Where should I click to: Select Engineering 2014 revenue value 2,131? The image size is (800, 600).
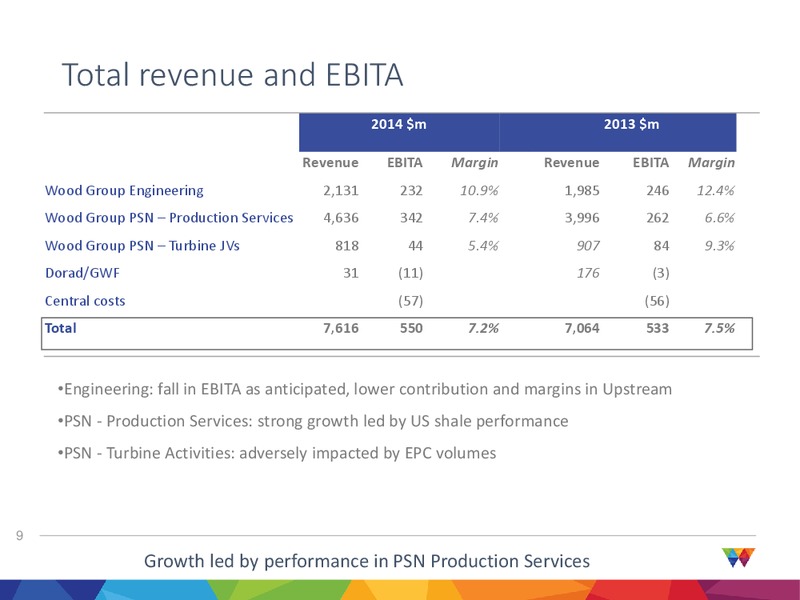[x=341, y=191]
